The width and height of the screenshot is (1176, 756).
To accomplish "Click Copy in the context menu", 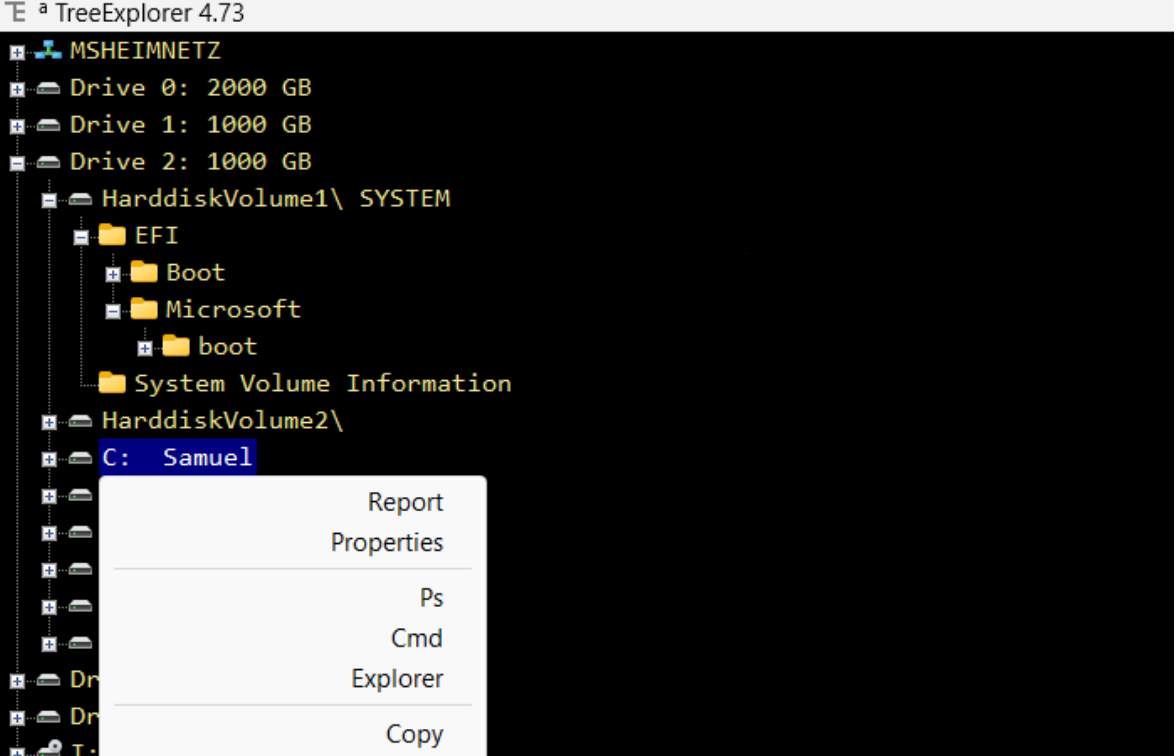I will [x=414, y=733].
